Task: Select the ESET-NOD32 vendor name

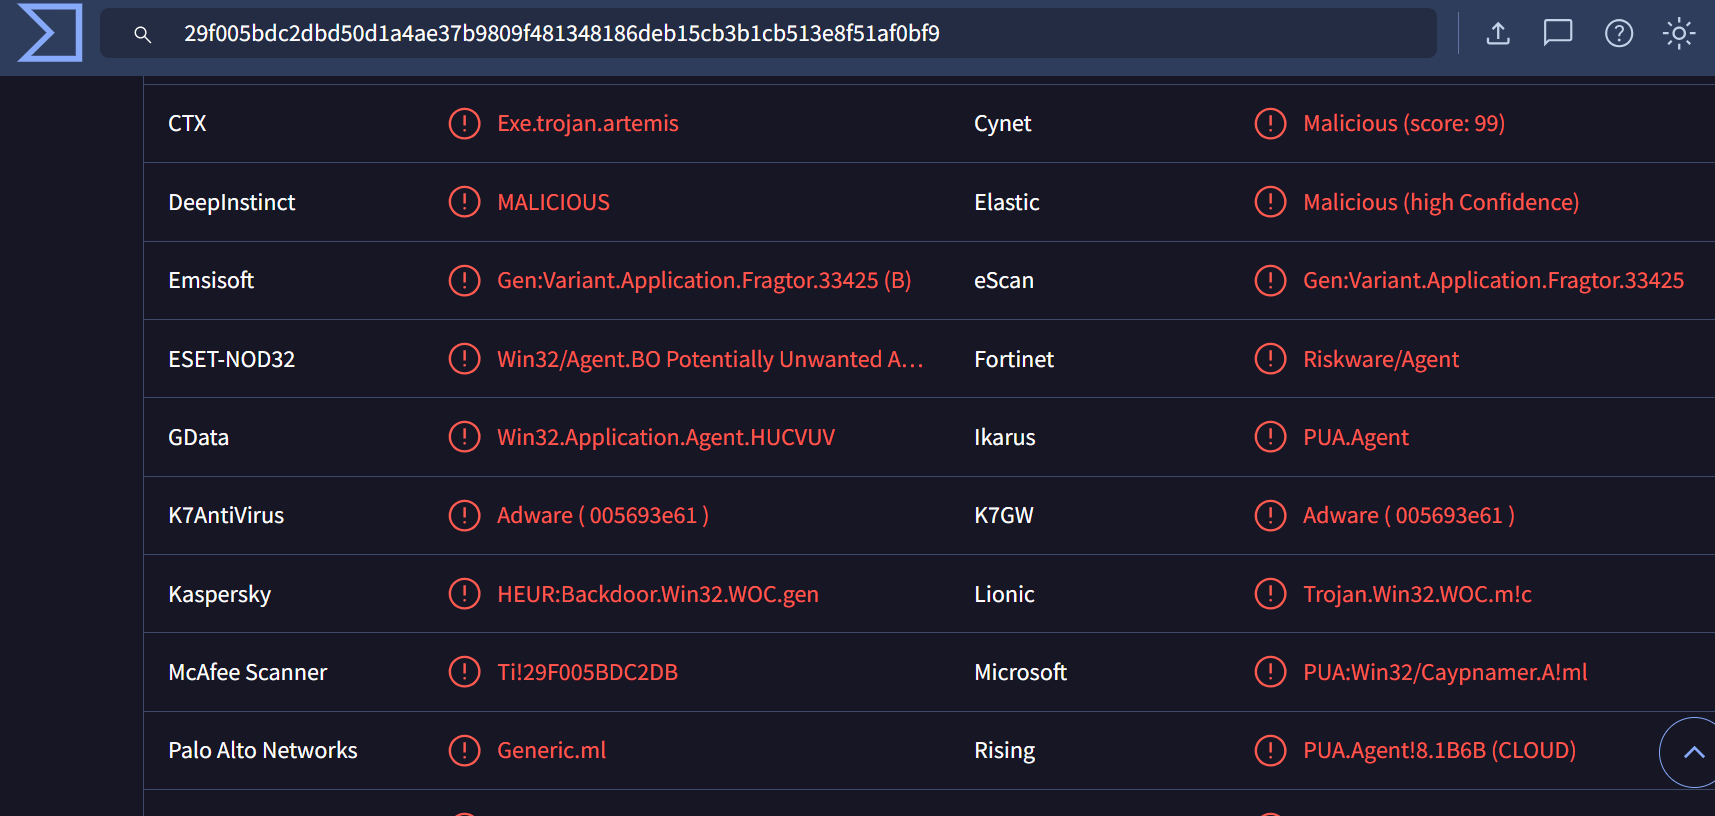Action: [x=232, y=359]
